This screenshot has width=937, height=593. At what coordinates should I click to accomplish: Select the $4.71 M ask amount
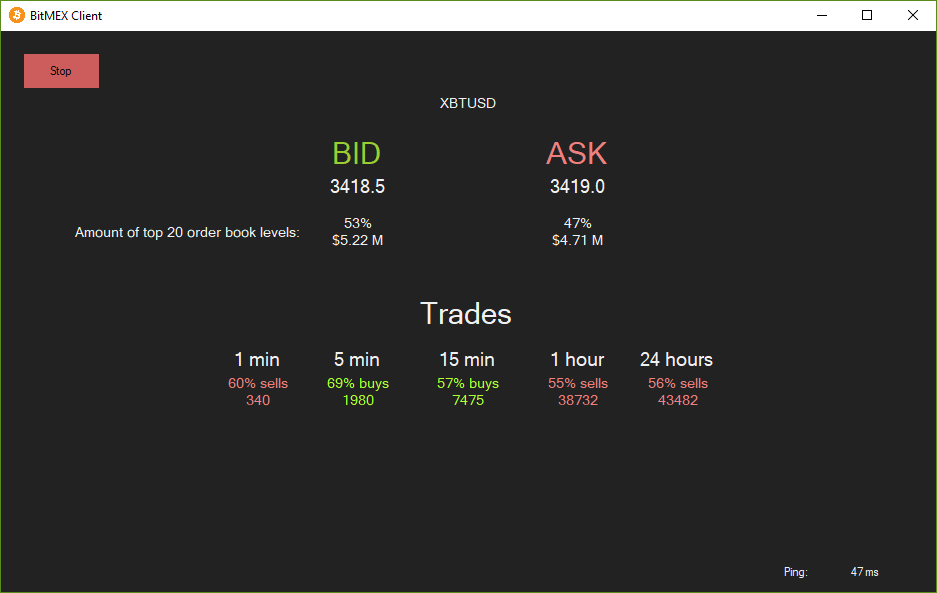tap(577, 240)
